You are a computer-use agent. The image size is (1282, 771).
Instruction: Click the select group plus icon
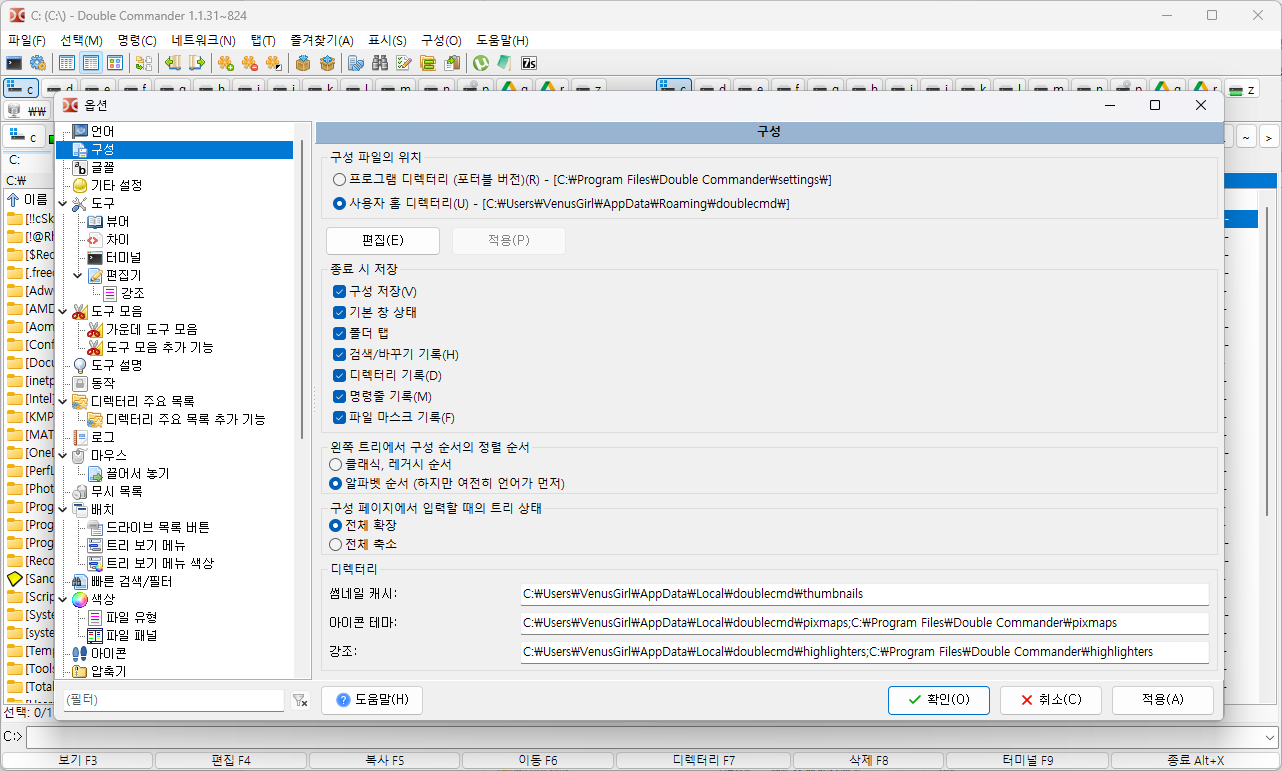(x=226, y=63)
